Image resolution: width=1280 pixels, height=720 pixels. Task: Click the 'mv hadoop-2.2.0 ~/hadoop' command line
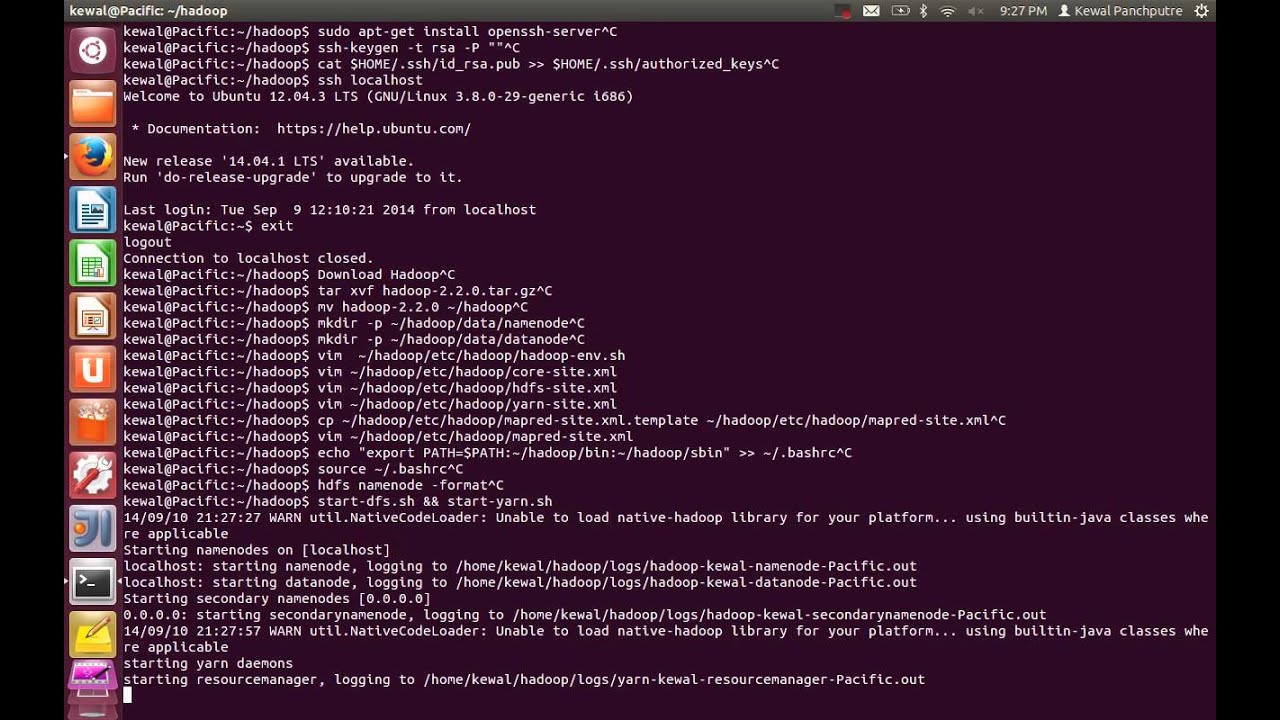click(325, 307)
